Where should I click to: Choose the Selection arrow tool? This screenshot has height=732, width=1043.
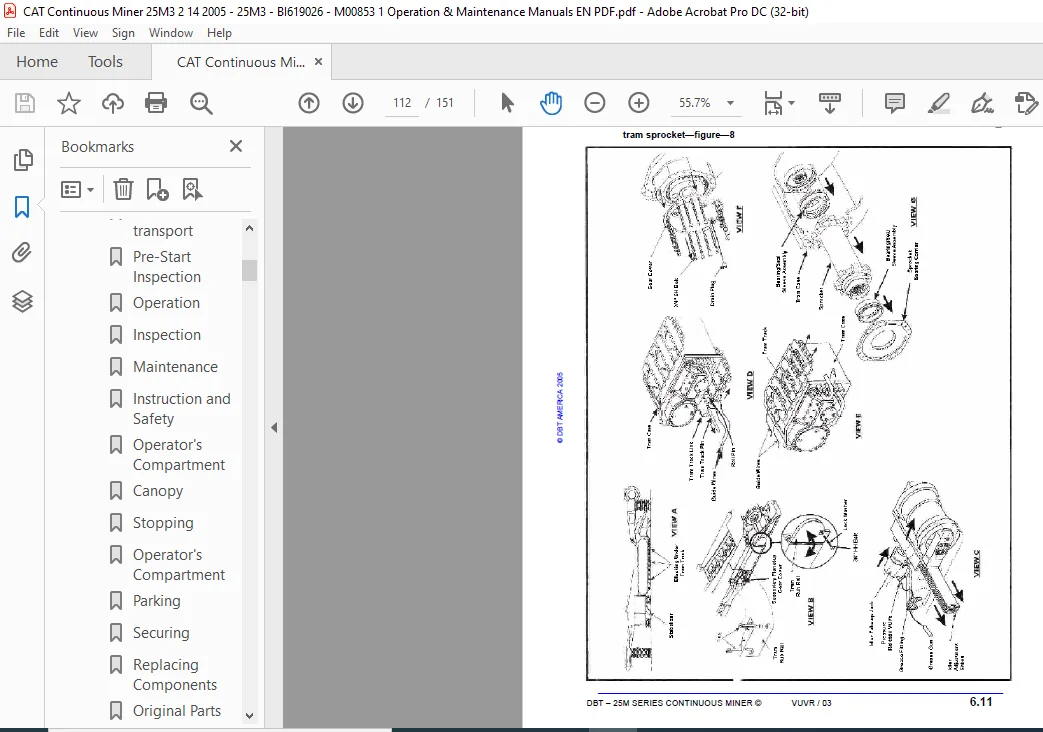pos(507,103)
